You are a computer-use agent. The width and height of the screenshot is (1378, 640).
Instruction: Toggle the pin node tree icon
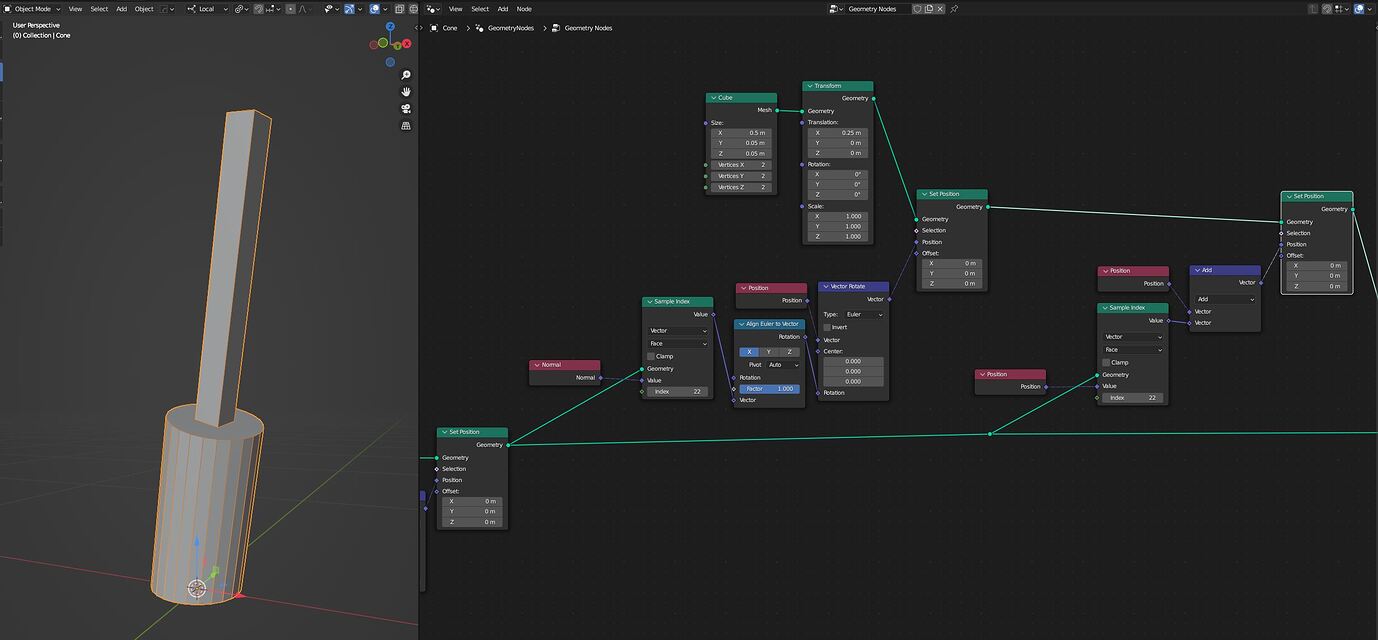coord(954,9)
